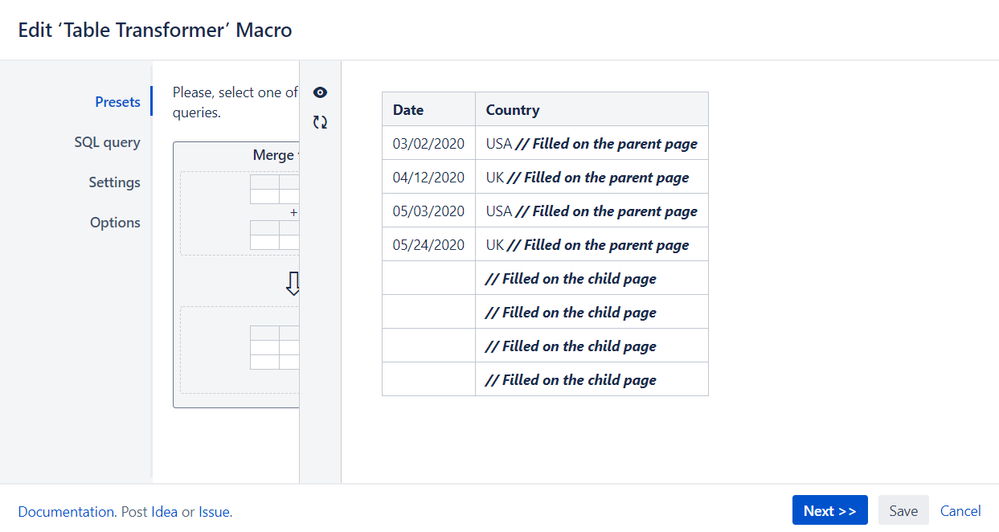The width and height of the screenshot is (999, 532).
Task: Toggle the preview eye icon
Action: tap(320, 92)
